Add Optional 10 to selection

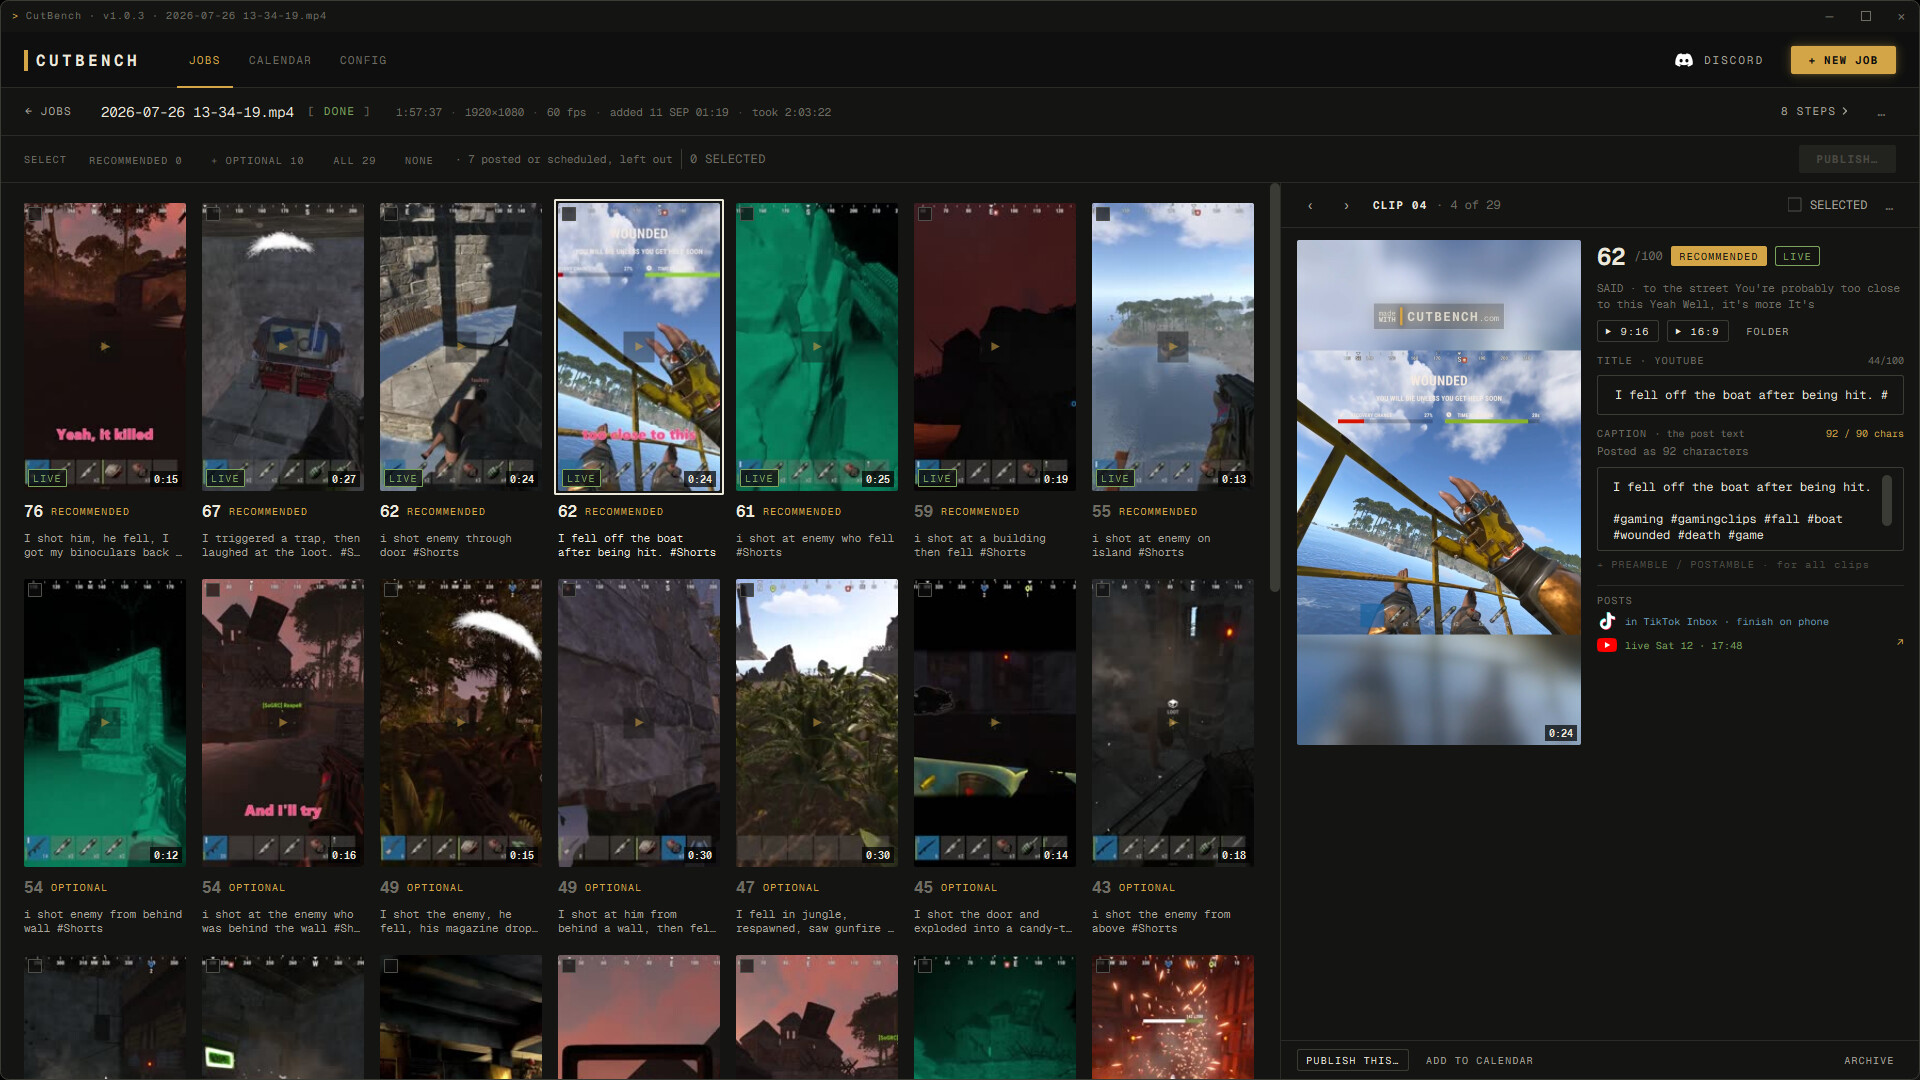coord(257,160)
